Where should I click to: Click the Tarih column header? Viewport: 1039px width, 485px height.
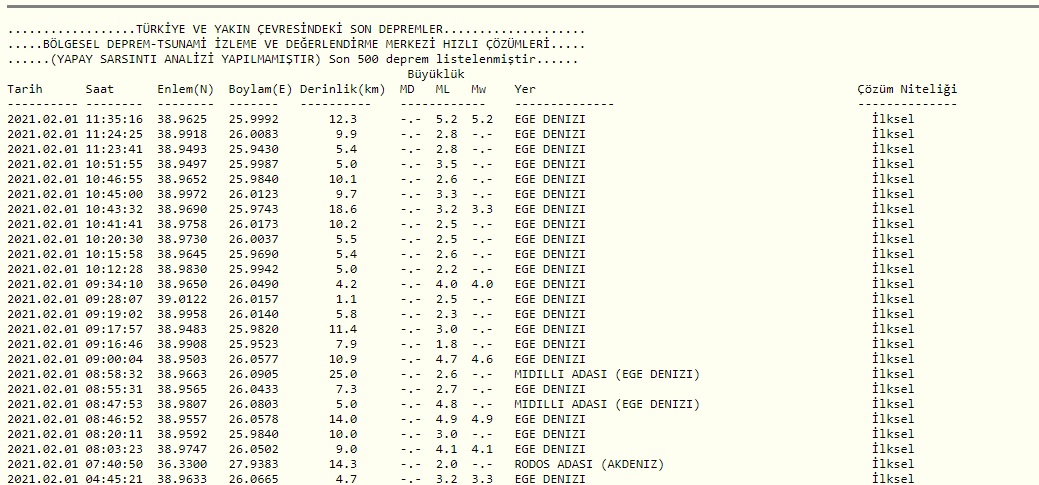click(25, 89)
